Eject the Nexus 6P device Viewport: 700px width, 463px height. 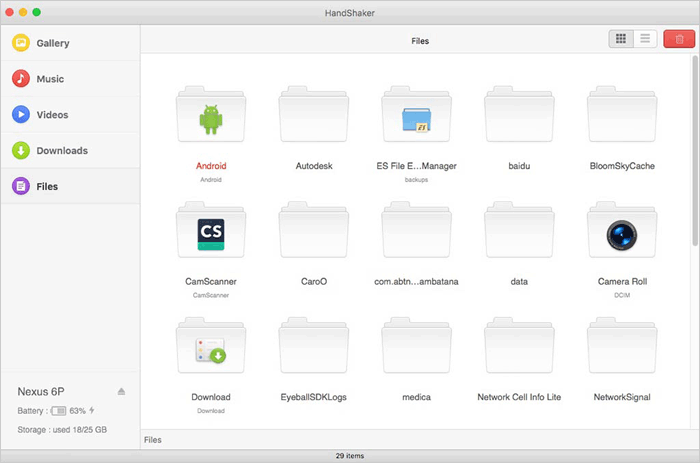click(x=122, y=391)
